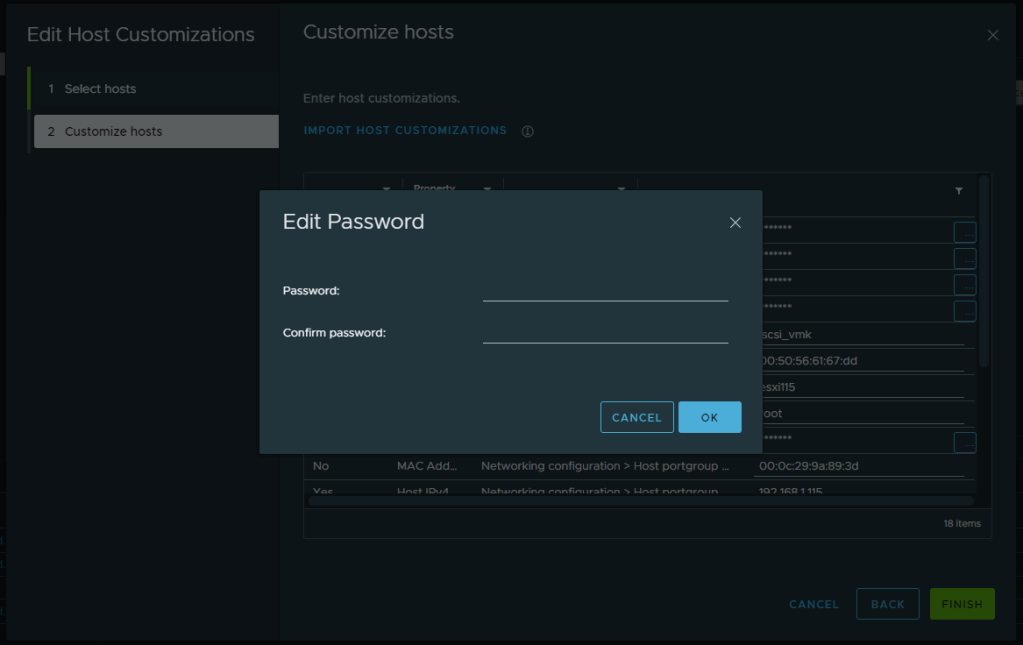Viewport: 1023px width, 645px height.
Task: Click the table's horizontal scrollbar
Action: tap(640, 501)
